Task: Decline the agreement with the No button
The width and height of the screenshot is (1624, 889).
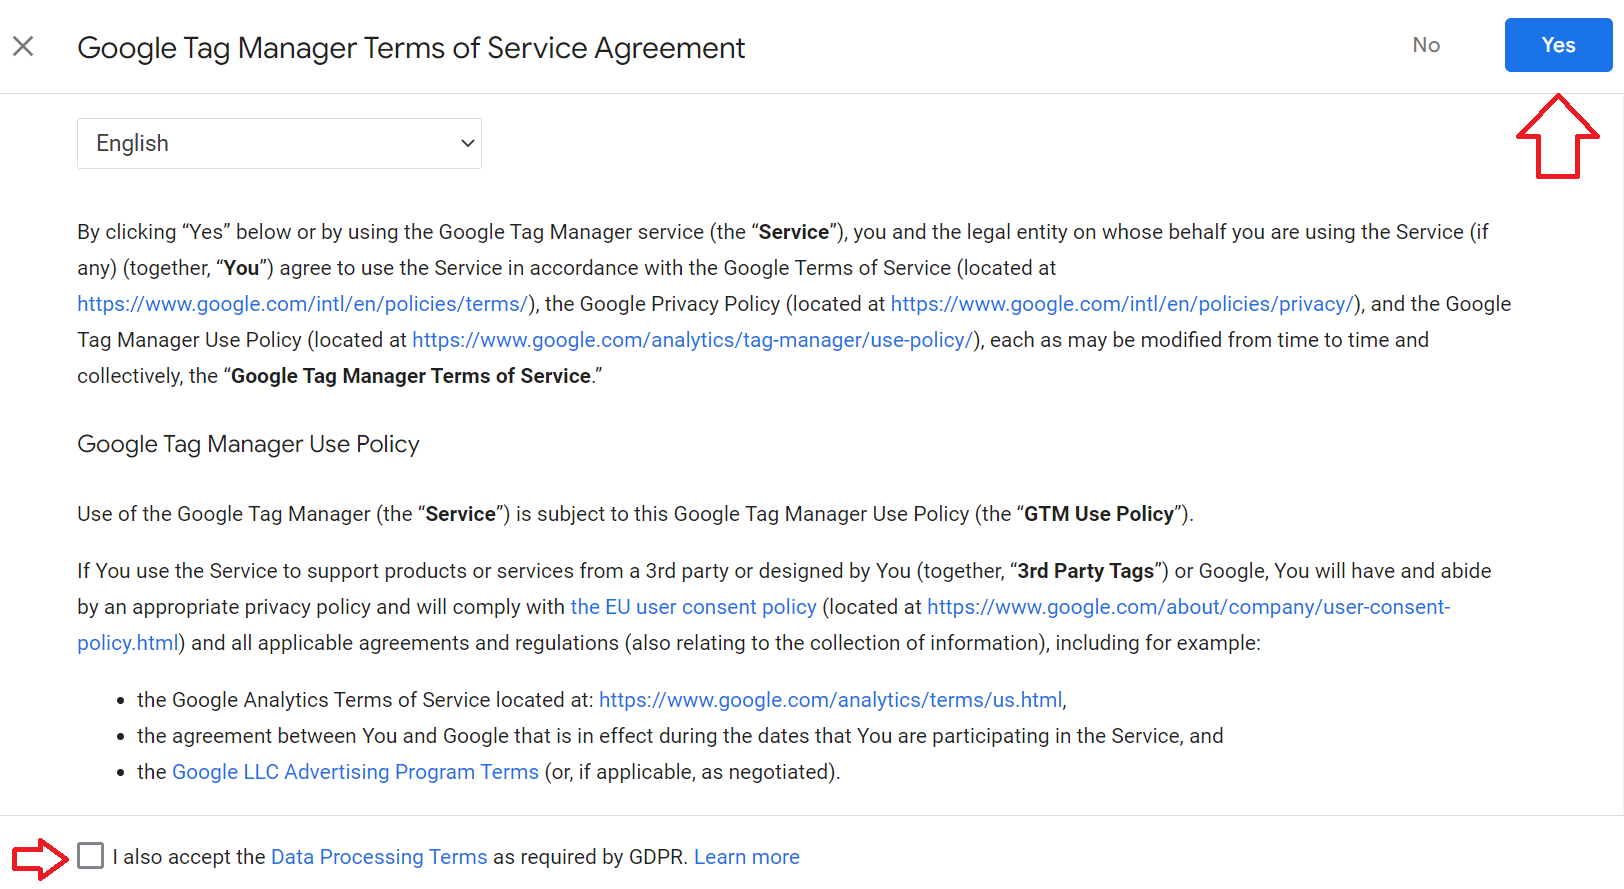Action: (1426, 45)
